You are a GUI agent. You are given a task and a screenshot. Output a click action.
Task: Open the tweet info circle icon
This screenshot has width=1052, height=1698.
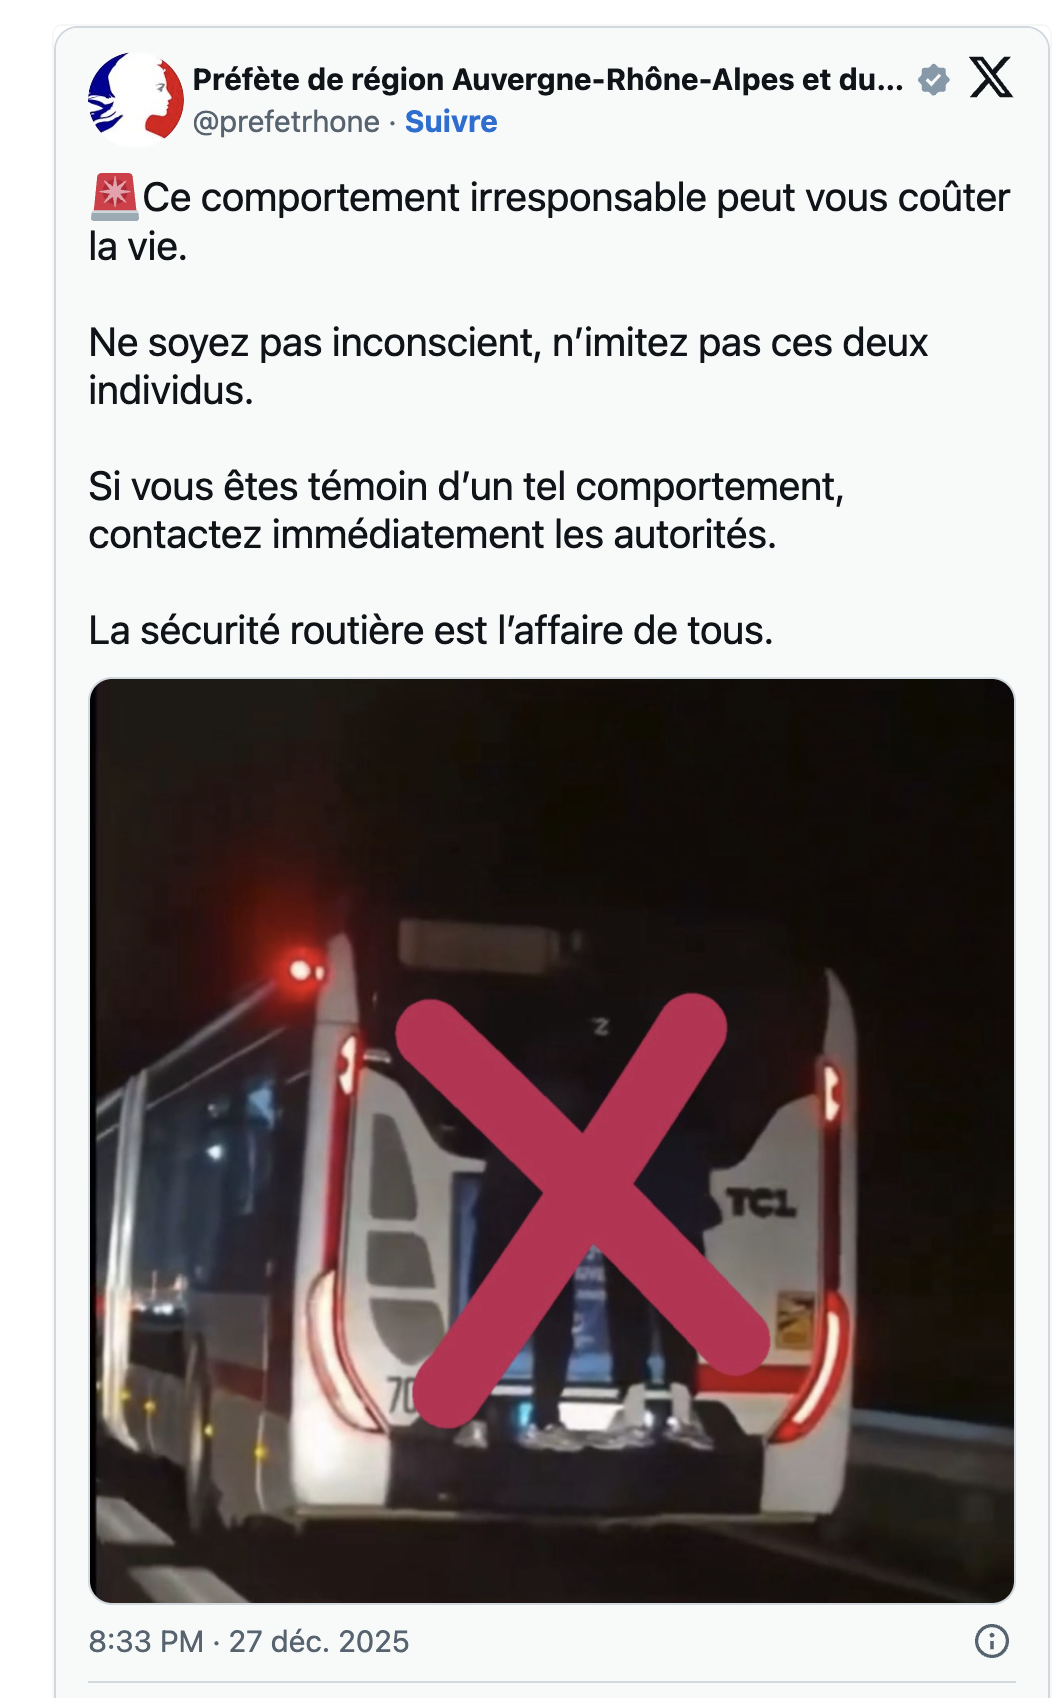991,1641
